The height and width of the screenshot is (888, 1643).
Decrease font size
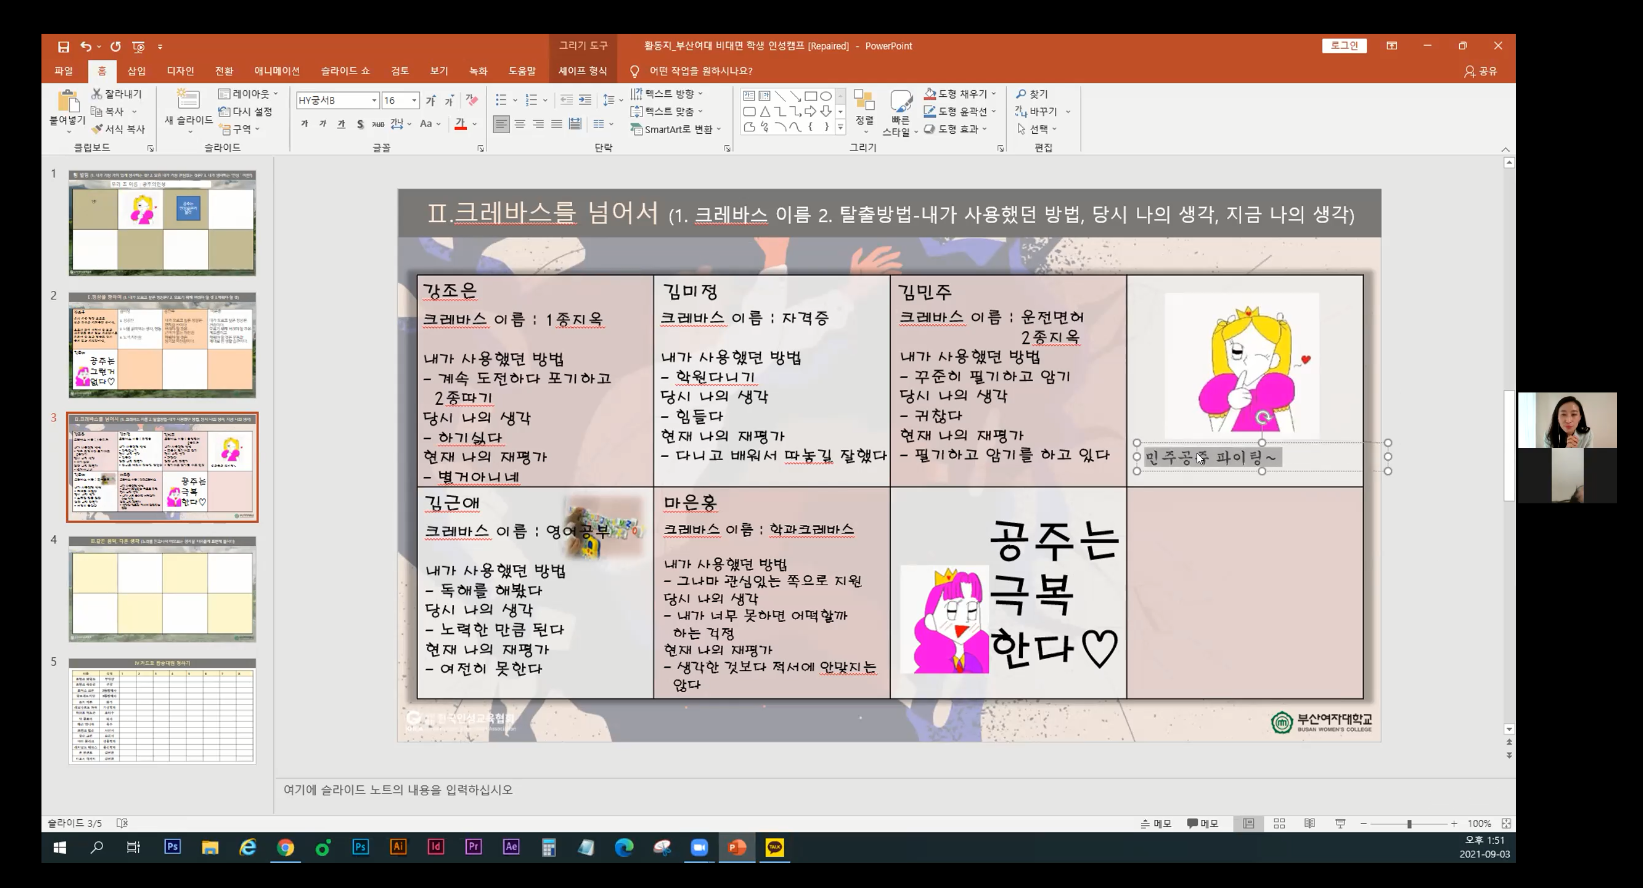click(x=448, y=100)
